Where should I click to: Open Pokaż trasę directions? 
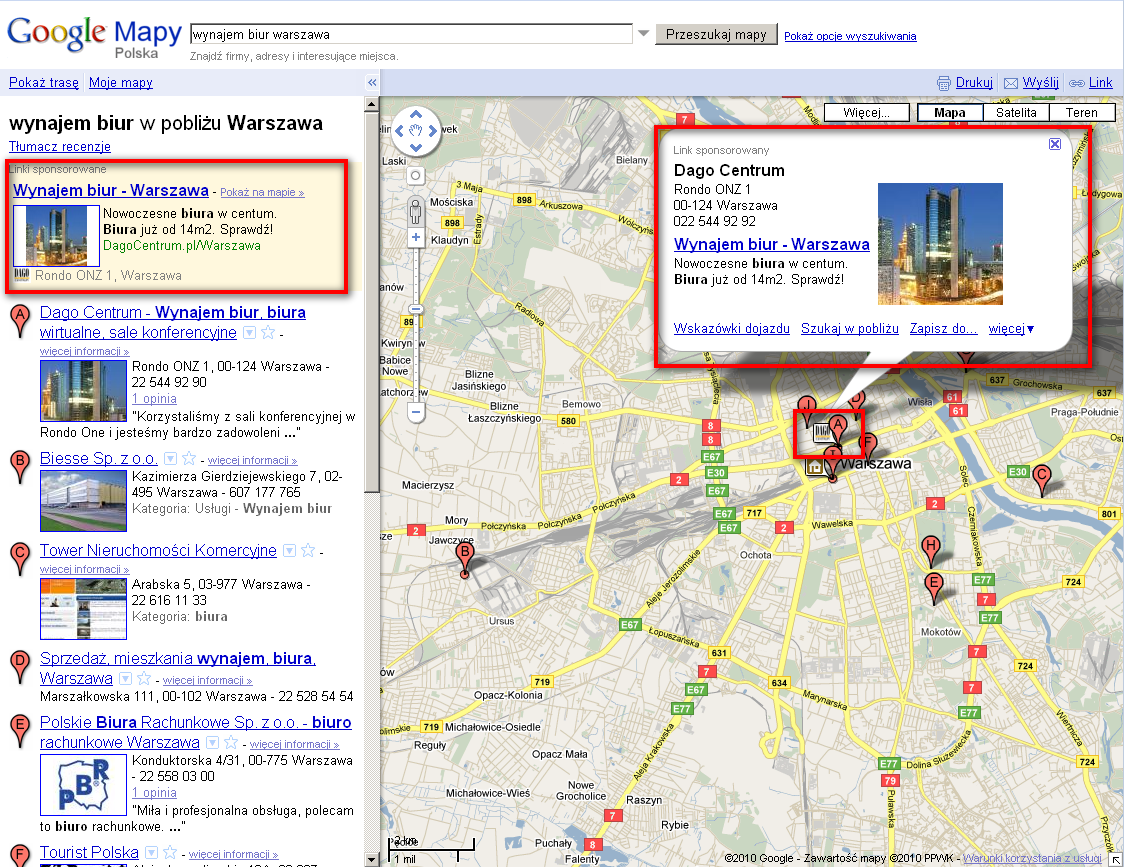pyautogui.click(x=44, y=82)
